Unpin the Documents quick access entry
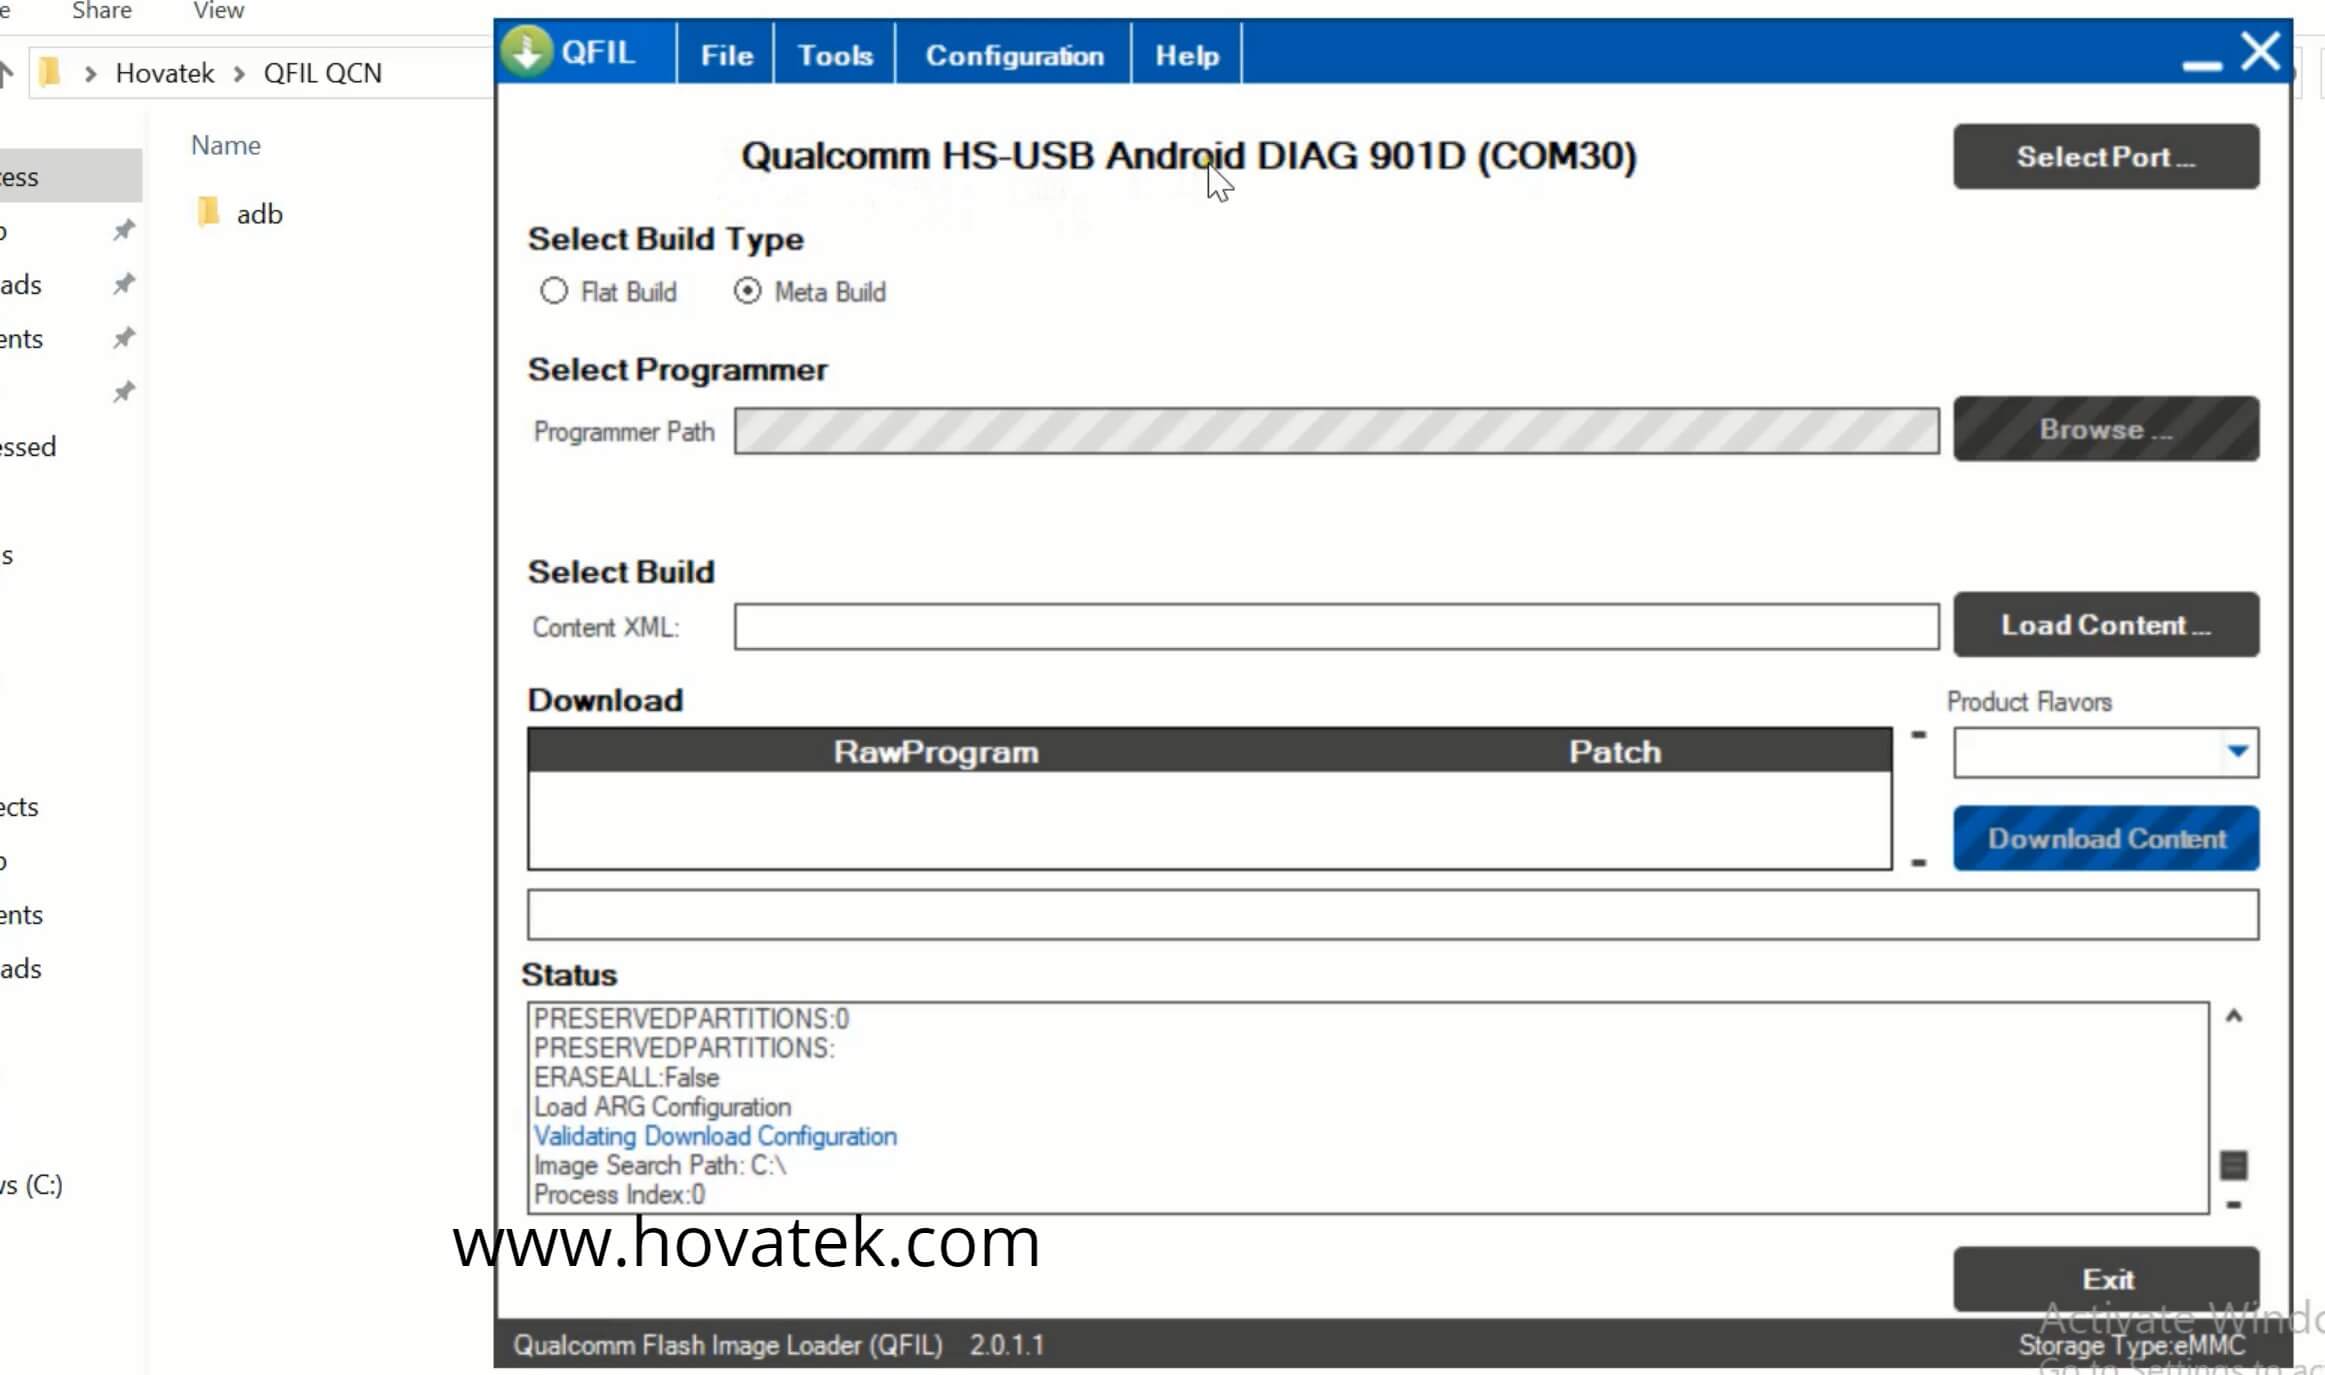 (x=122, y=337)
